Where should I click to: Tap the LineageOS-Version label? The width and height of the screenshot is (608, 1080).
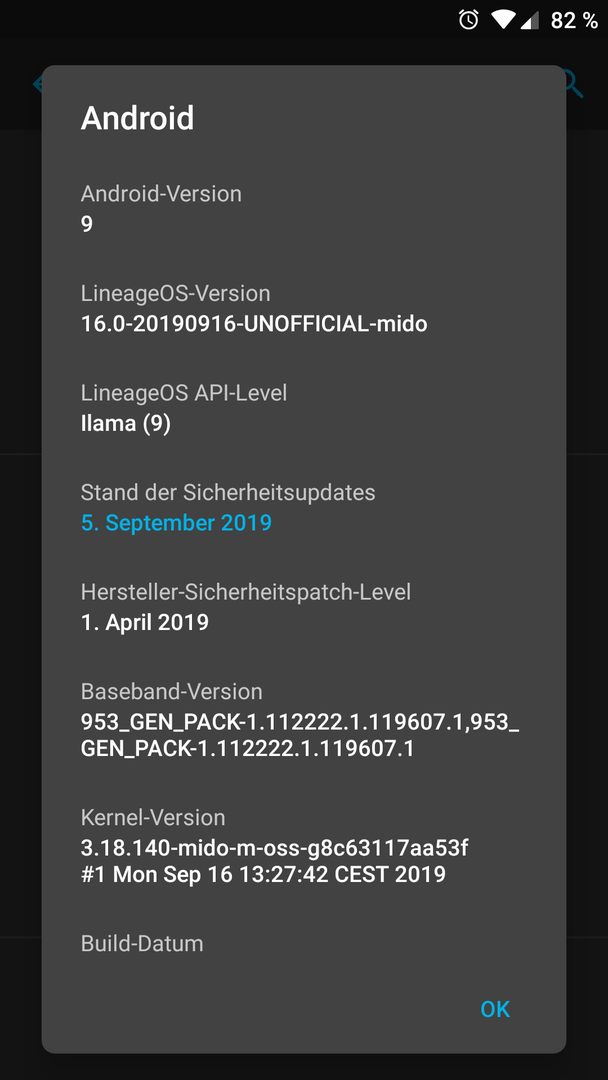tap(176, 293)
